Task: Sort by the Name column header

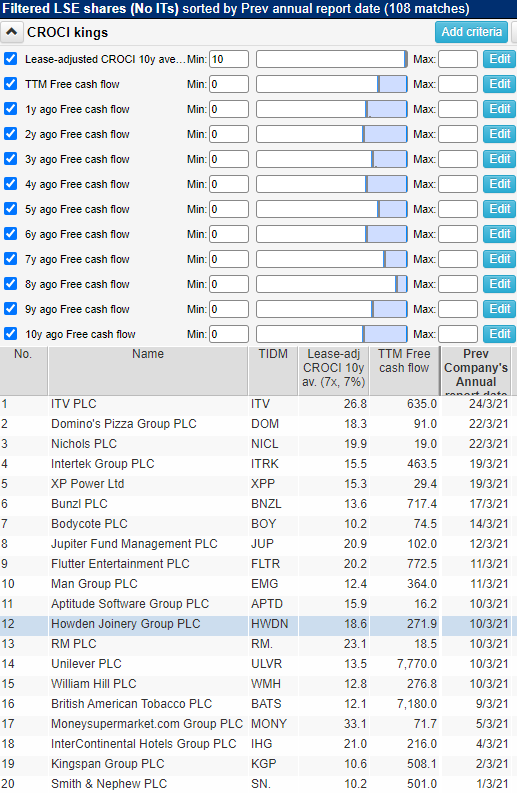Action: pyautogui.click(x=148, y=370)
